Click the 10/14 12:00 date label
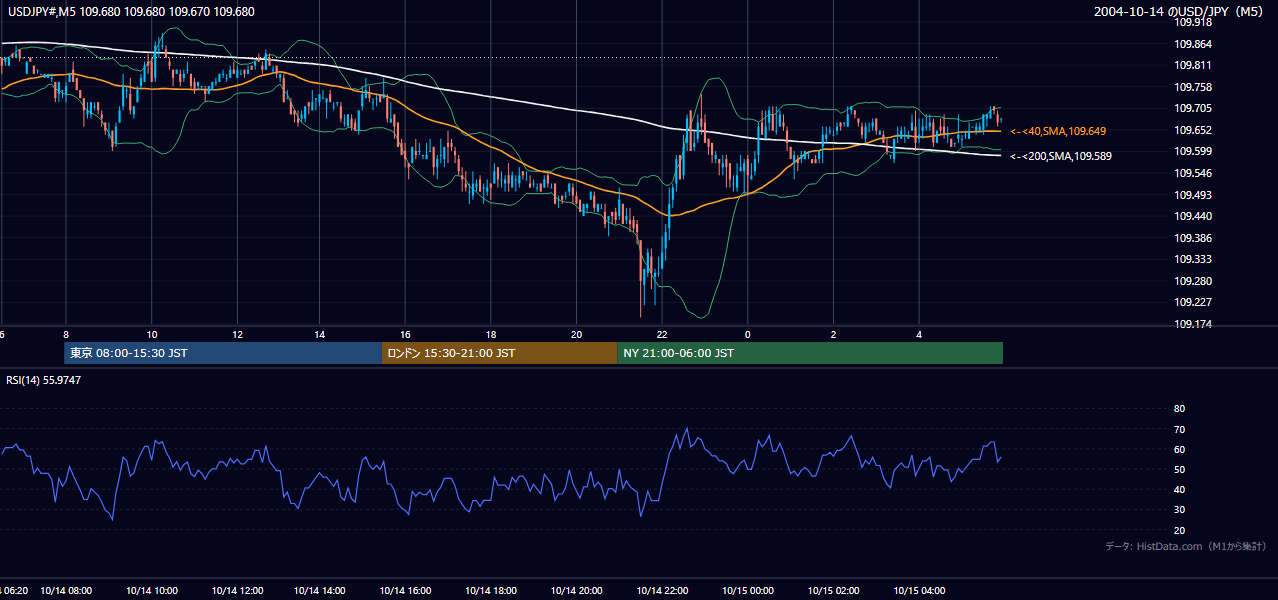Image resolution: width=1278 pixels, height=600 pixels. point(237,591)
